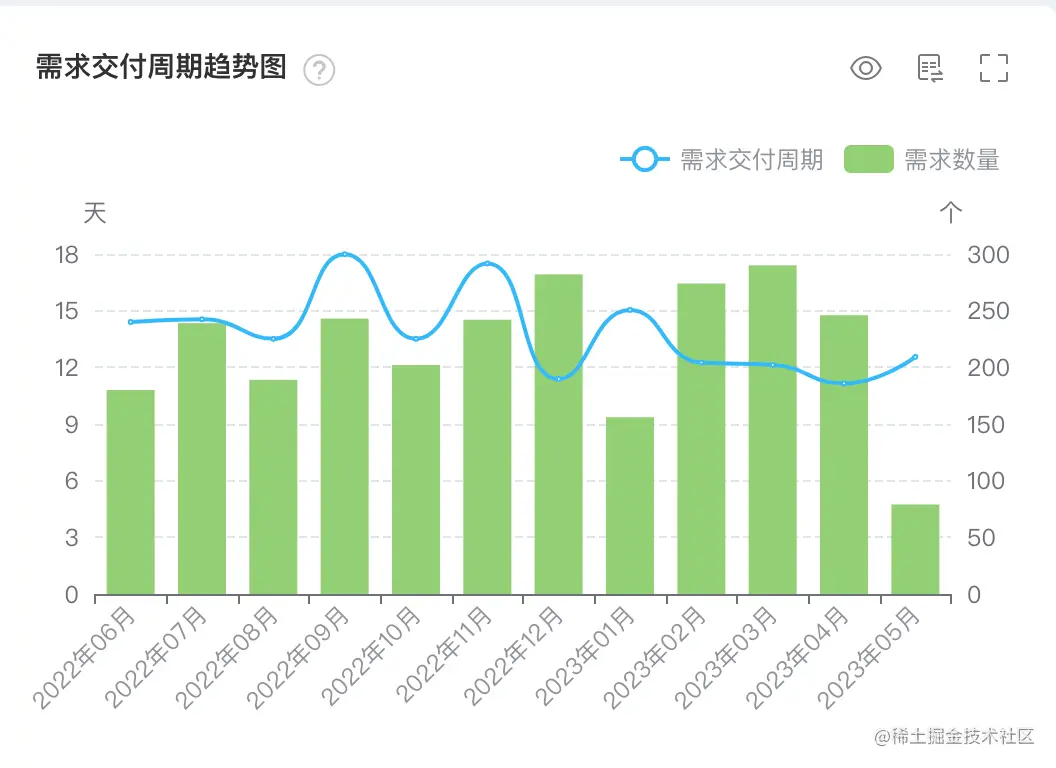
Task: Click line end point at 2023年05月
Action: tap(915, 357)
